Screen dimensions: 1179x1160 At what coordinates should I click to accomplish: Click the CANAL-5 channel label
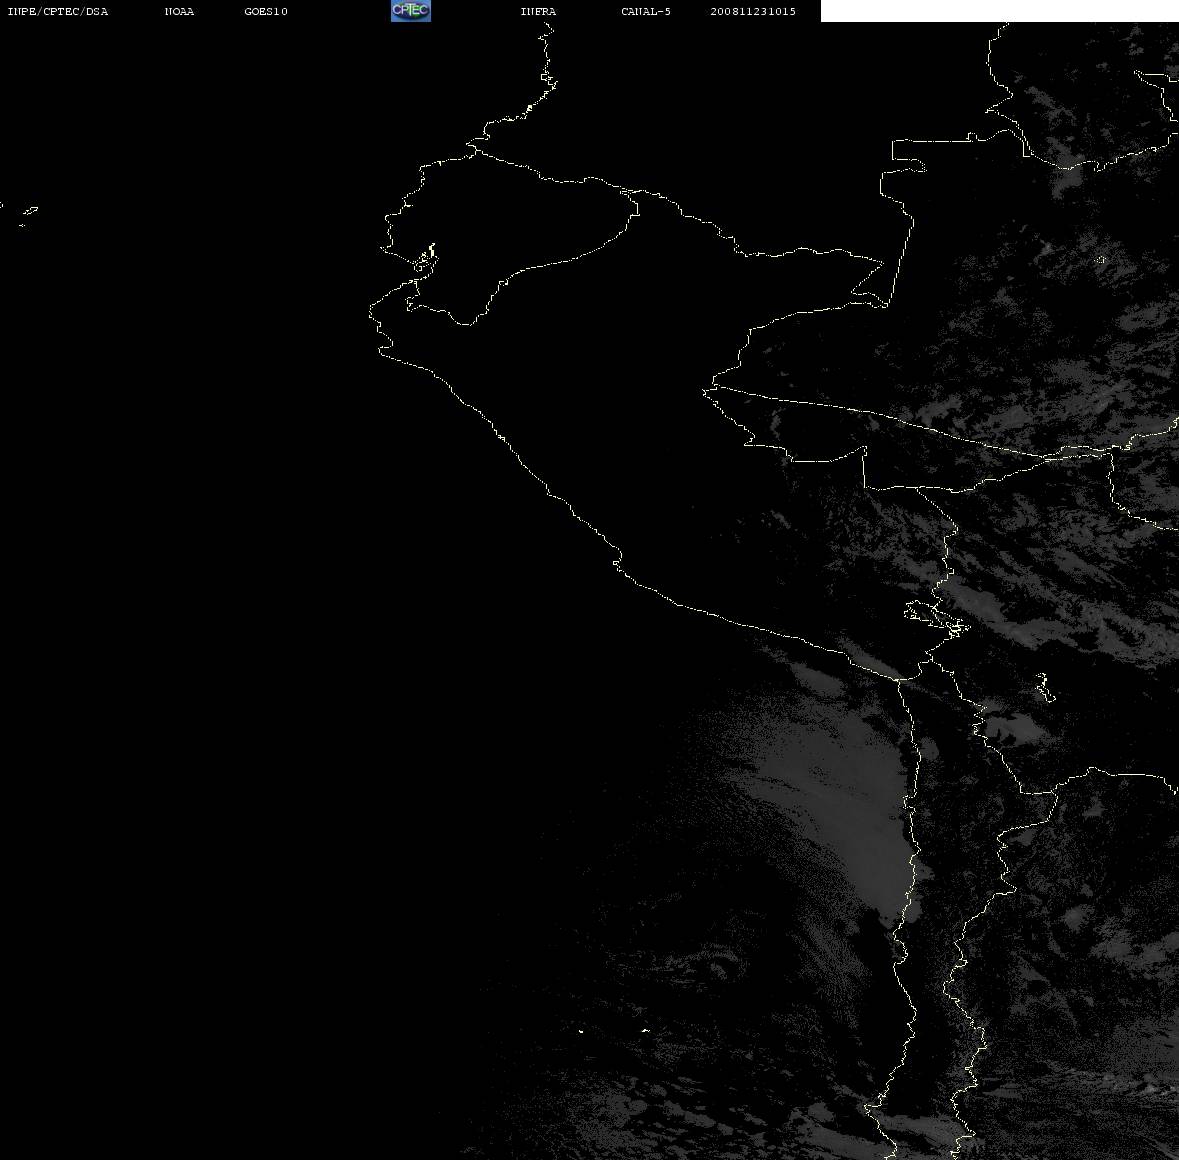coord(646,11)
